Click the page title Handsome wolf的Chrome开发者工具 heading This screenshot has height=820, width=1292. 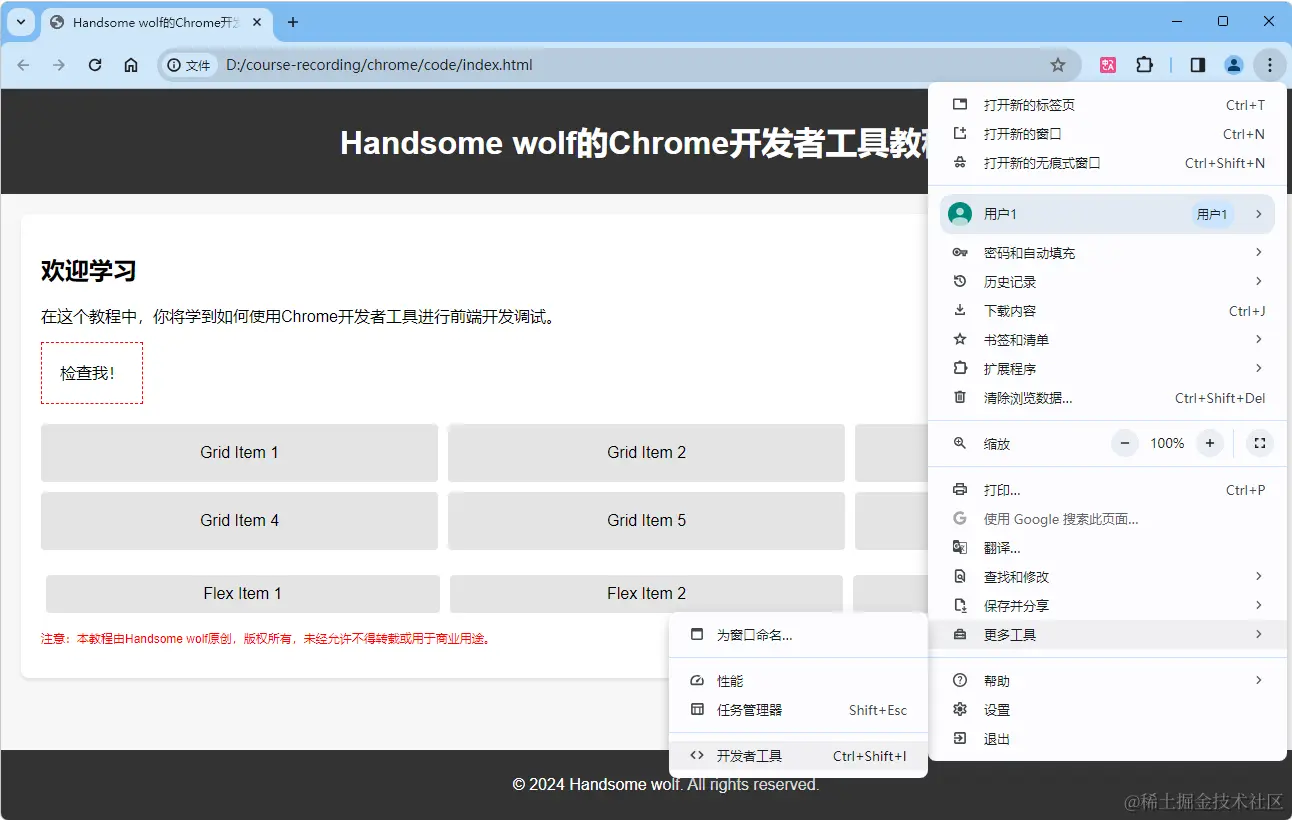(x=636, y=143)
